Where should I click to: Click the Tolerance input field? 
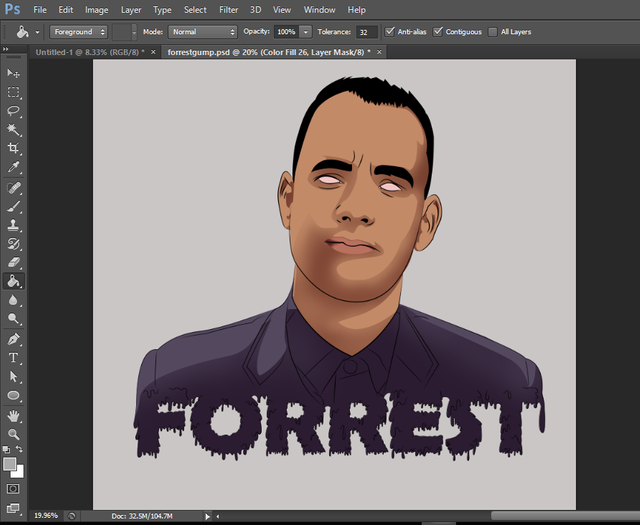366,32
